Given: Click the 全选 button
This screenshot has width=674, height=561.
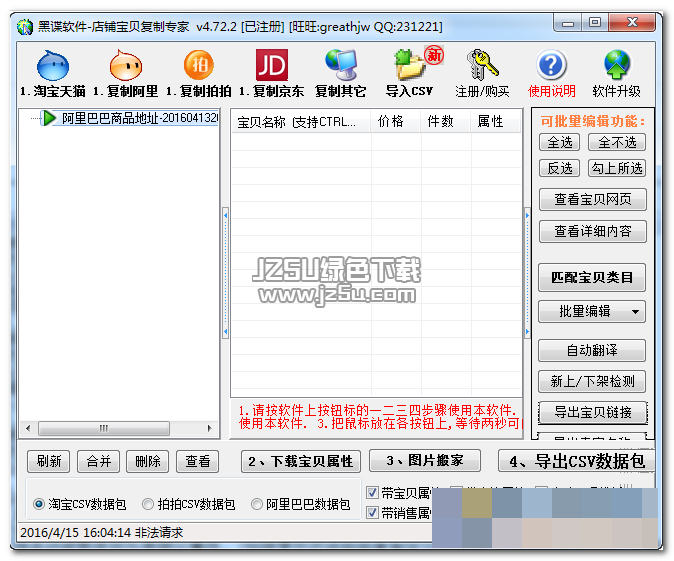Looking at the screenshot, I should click(560, 142).
